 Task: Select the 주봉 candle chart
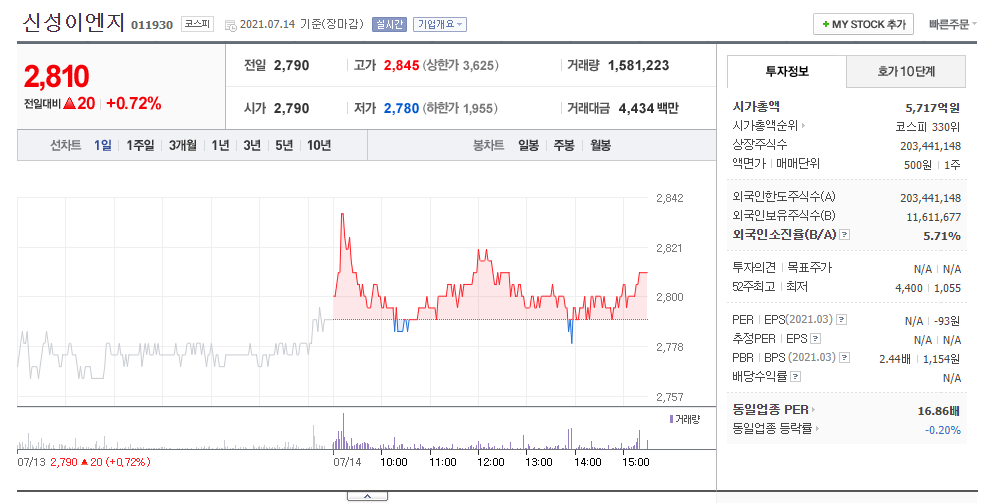coord(564,146)
